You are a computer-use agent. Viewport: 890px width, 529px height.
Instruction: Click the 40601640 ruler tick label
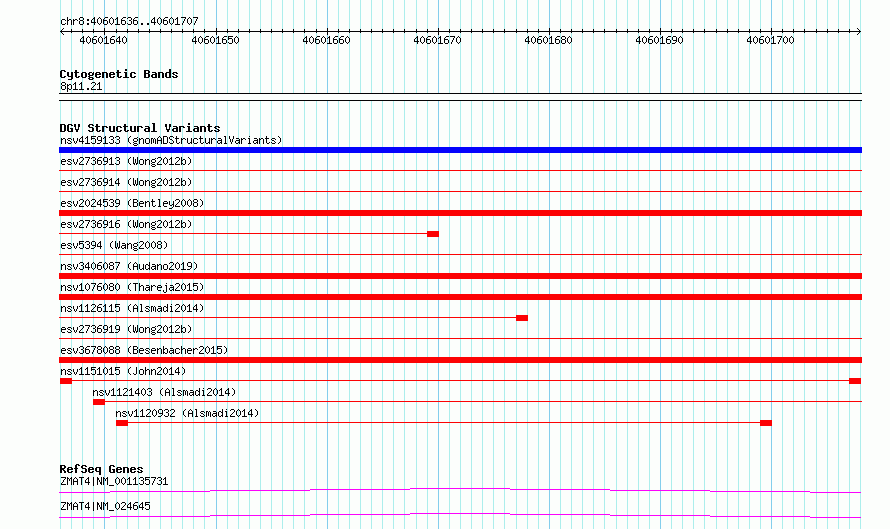pos(103,40)
